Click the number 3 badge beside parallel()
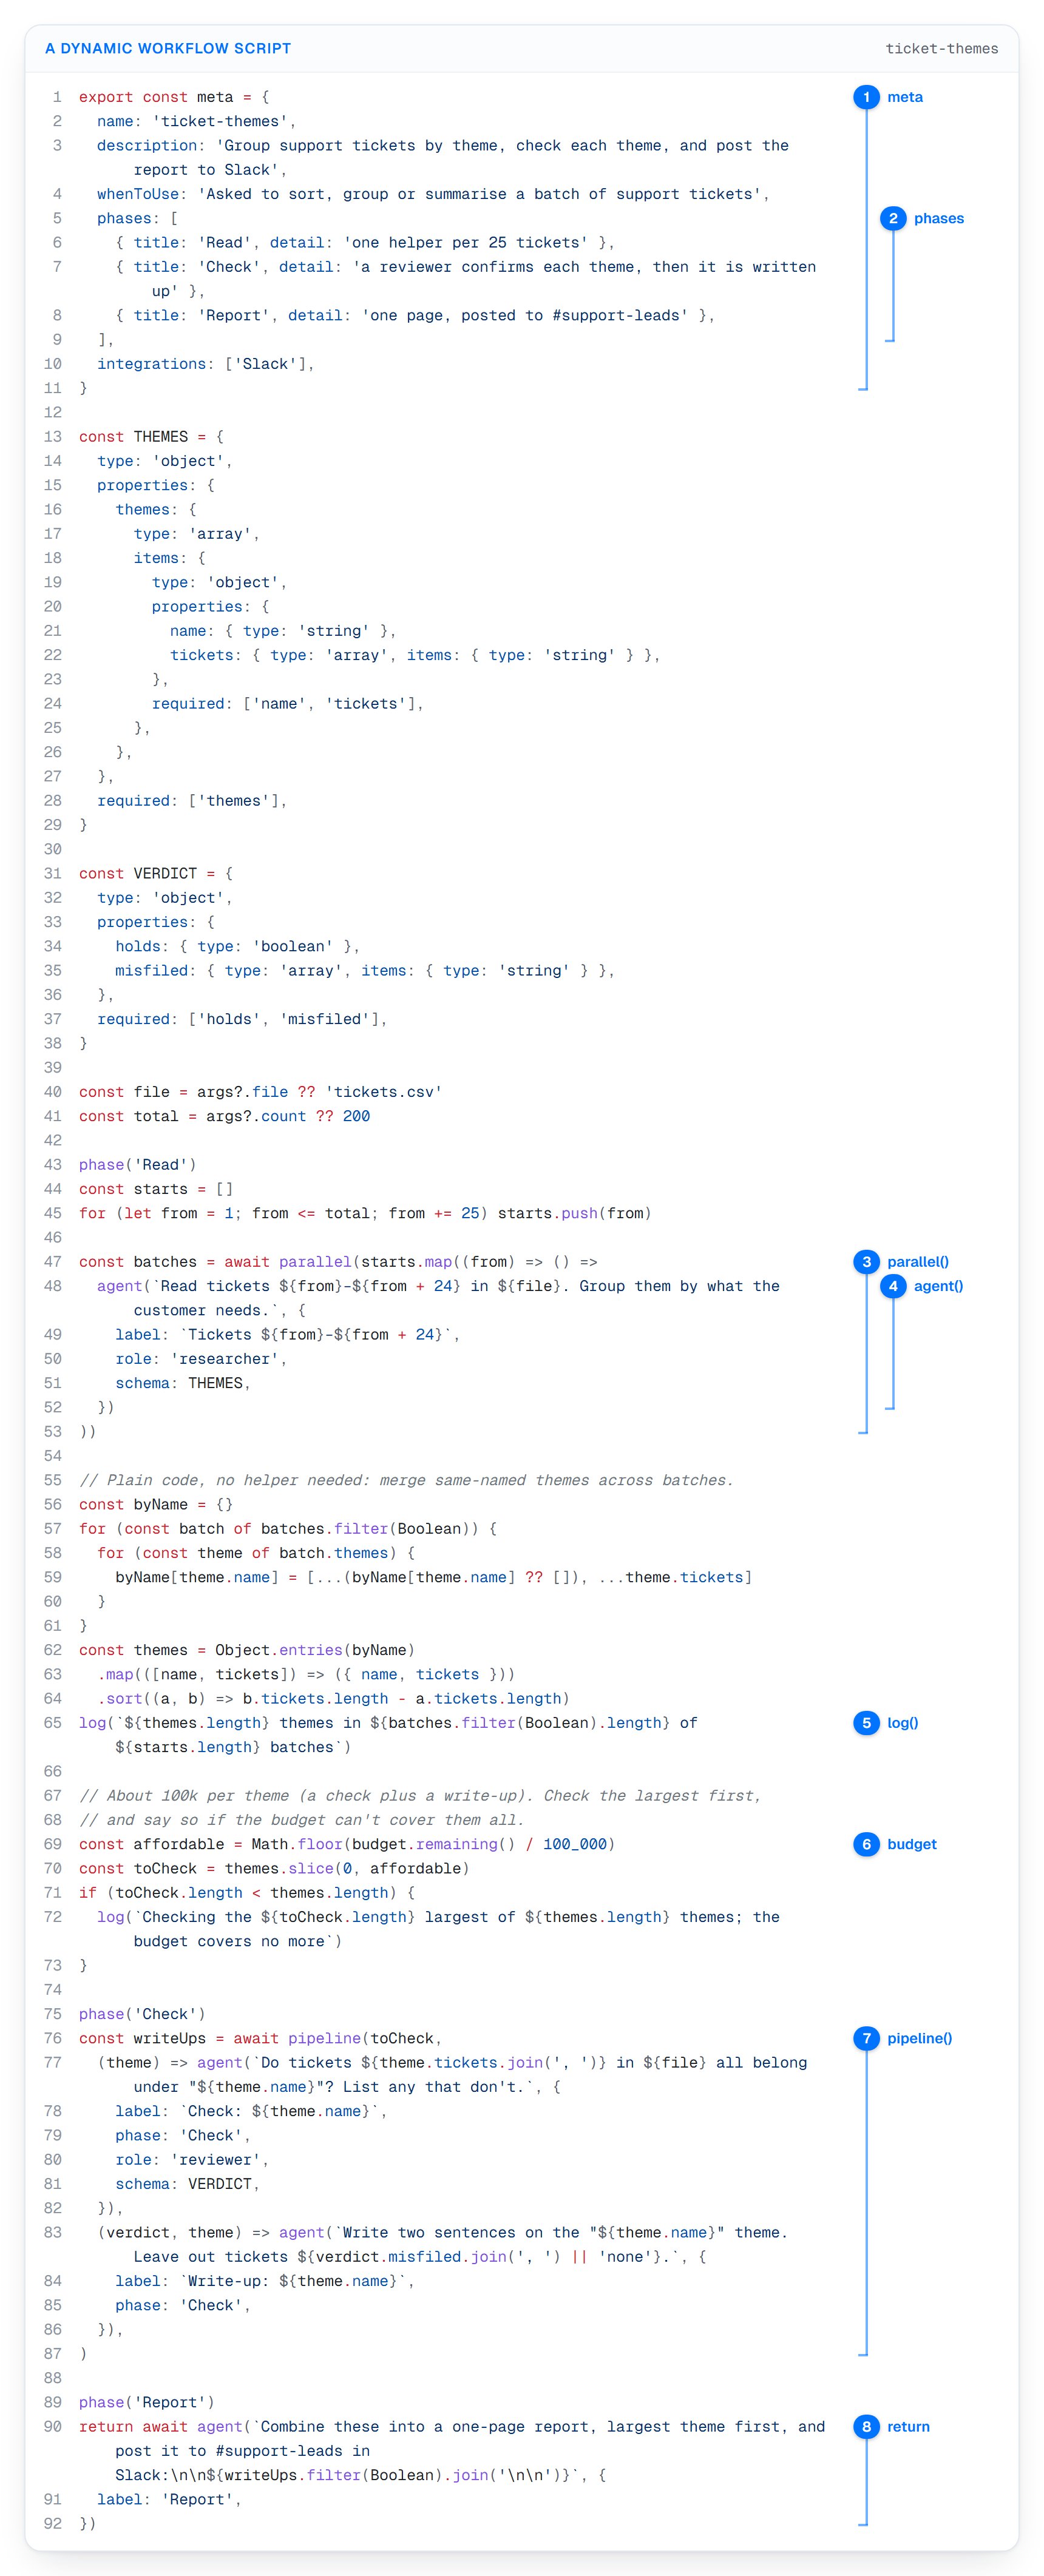1044x2576 pixels. pyautogui.click(x=866, y=1262)
